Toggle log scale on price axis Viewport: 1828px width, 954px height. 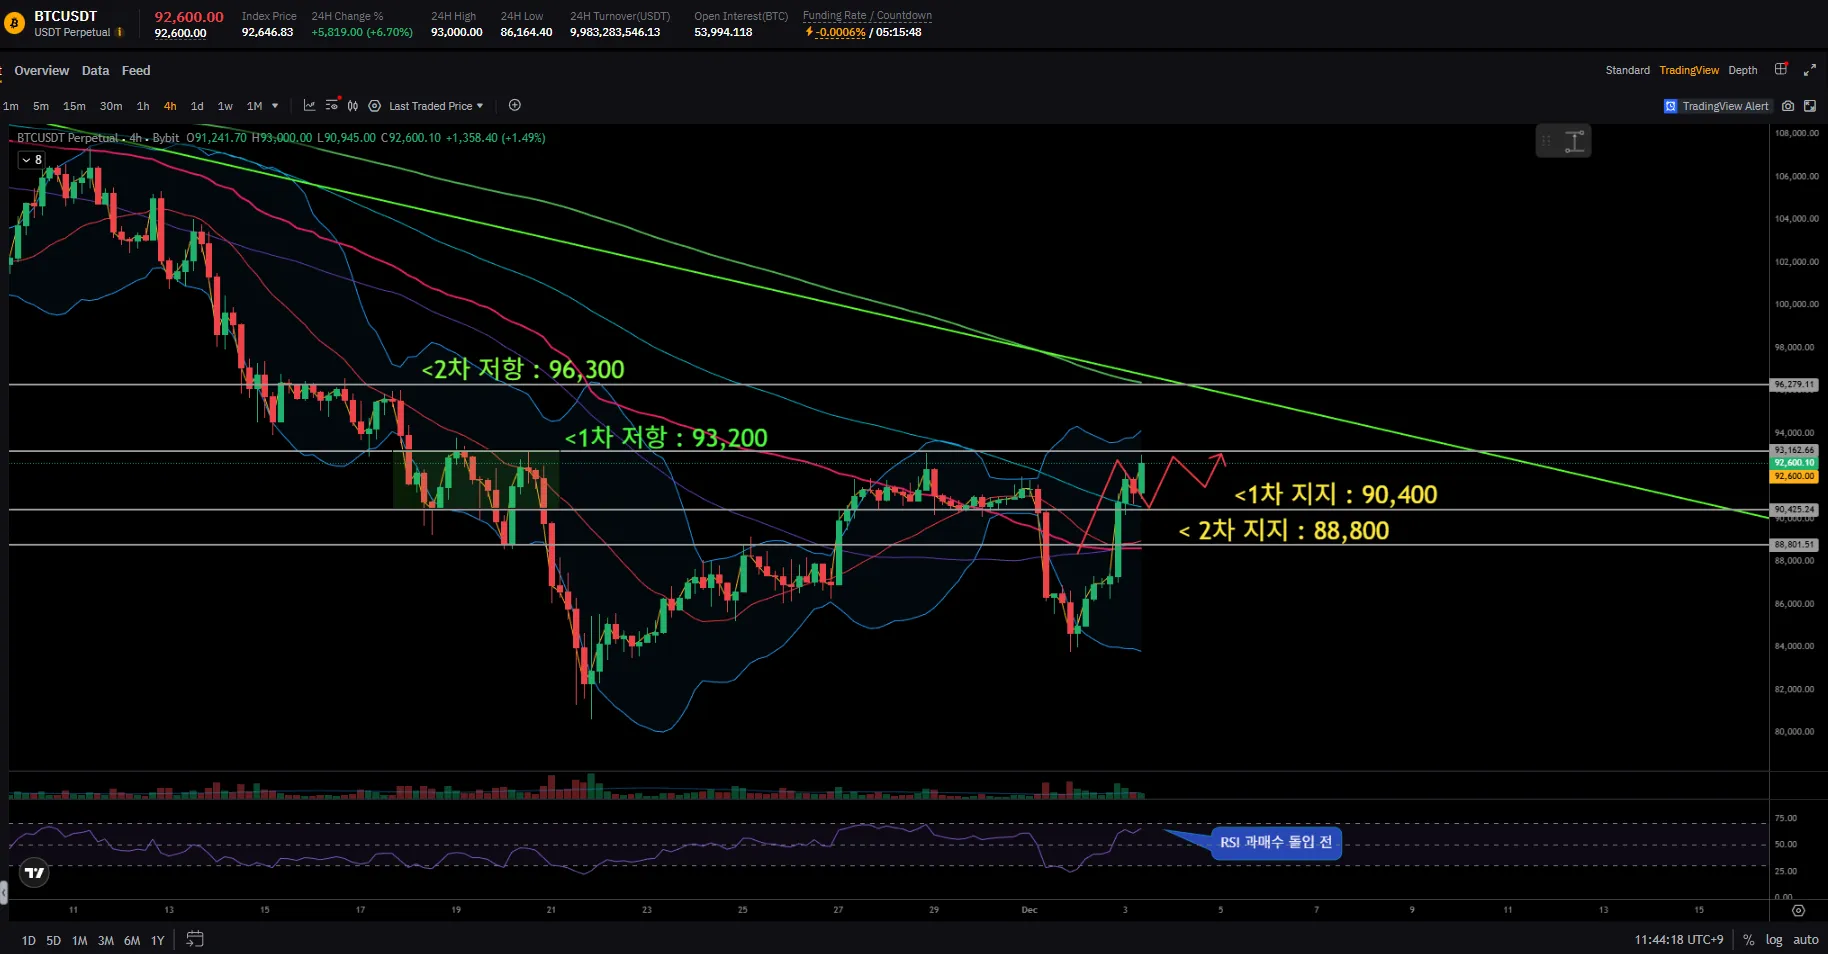coord(1774,940)
